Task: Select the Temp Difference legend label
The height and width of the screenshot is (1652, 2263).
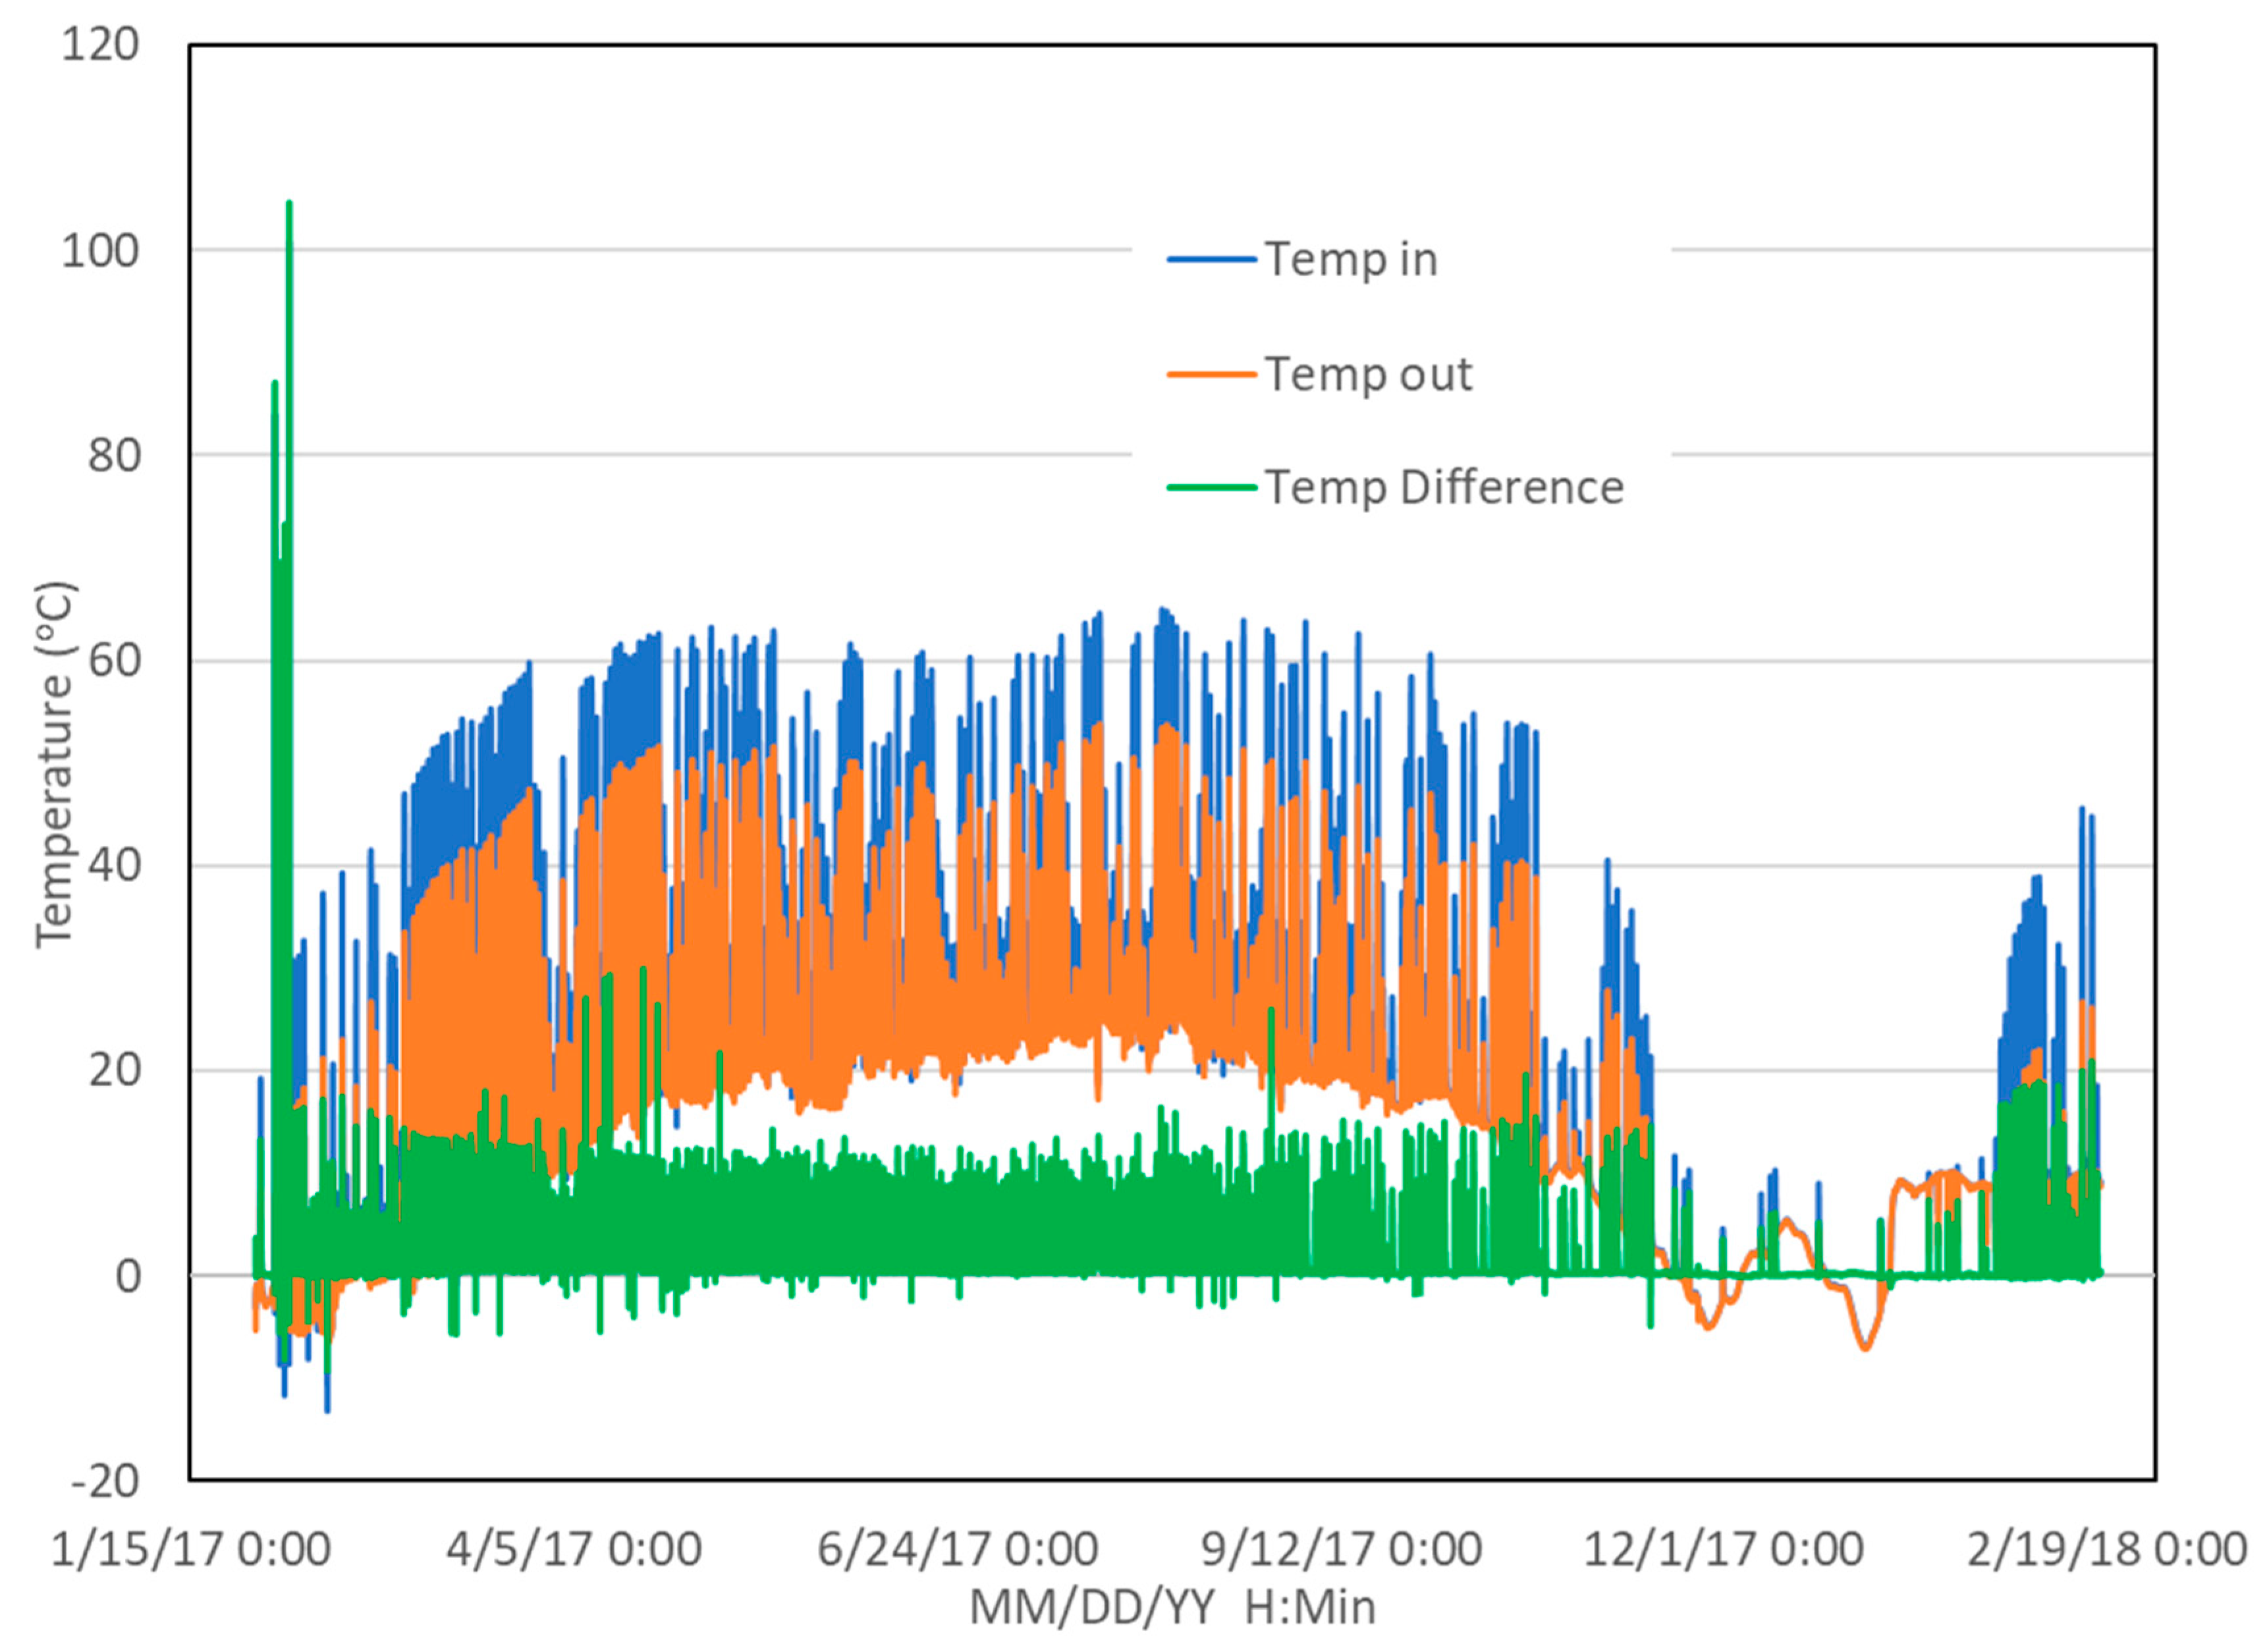Action: click(1444, 488)
